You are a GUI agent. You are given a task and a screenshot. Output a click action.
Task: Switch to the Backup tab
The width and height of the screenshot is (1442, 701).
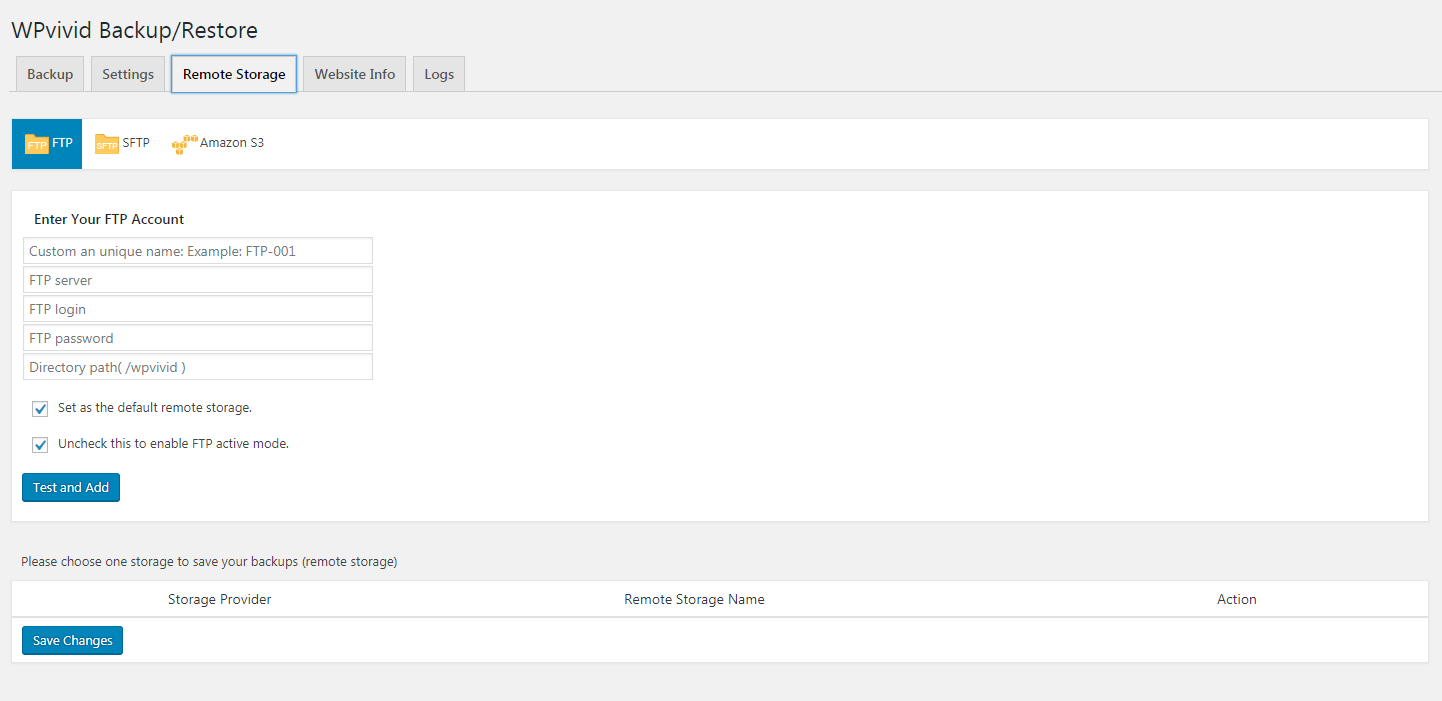tap(49, 73)
